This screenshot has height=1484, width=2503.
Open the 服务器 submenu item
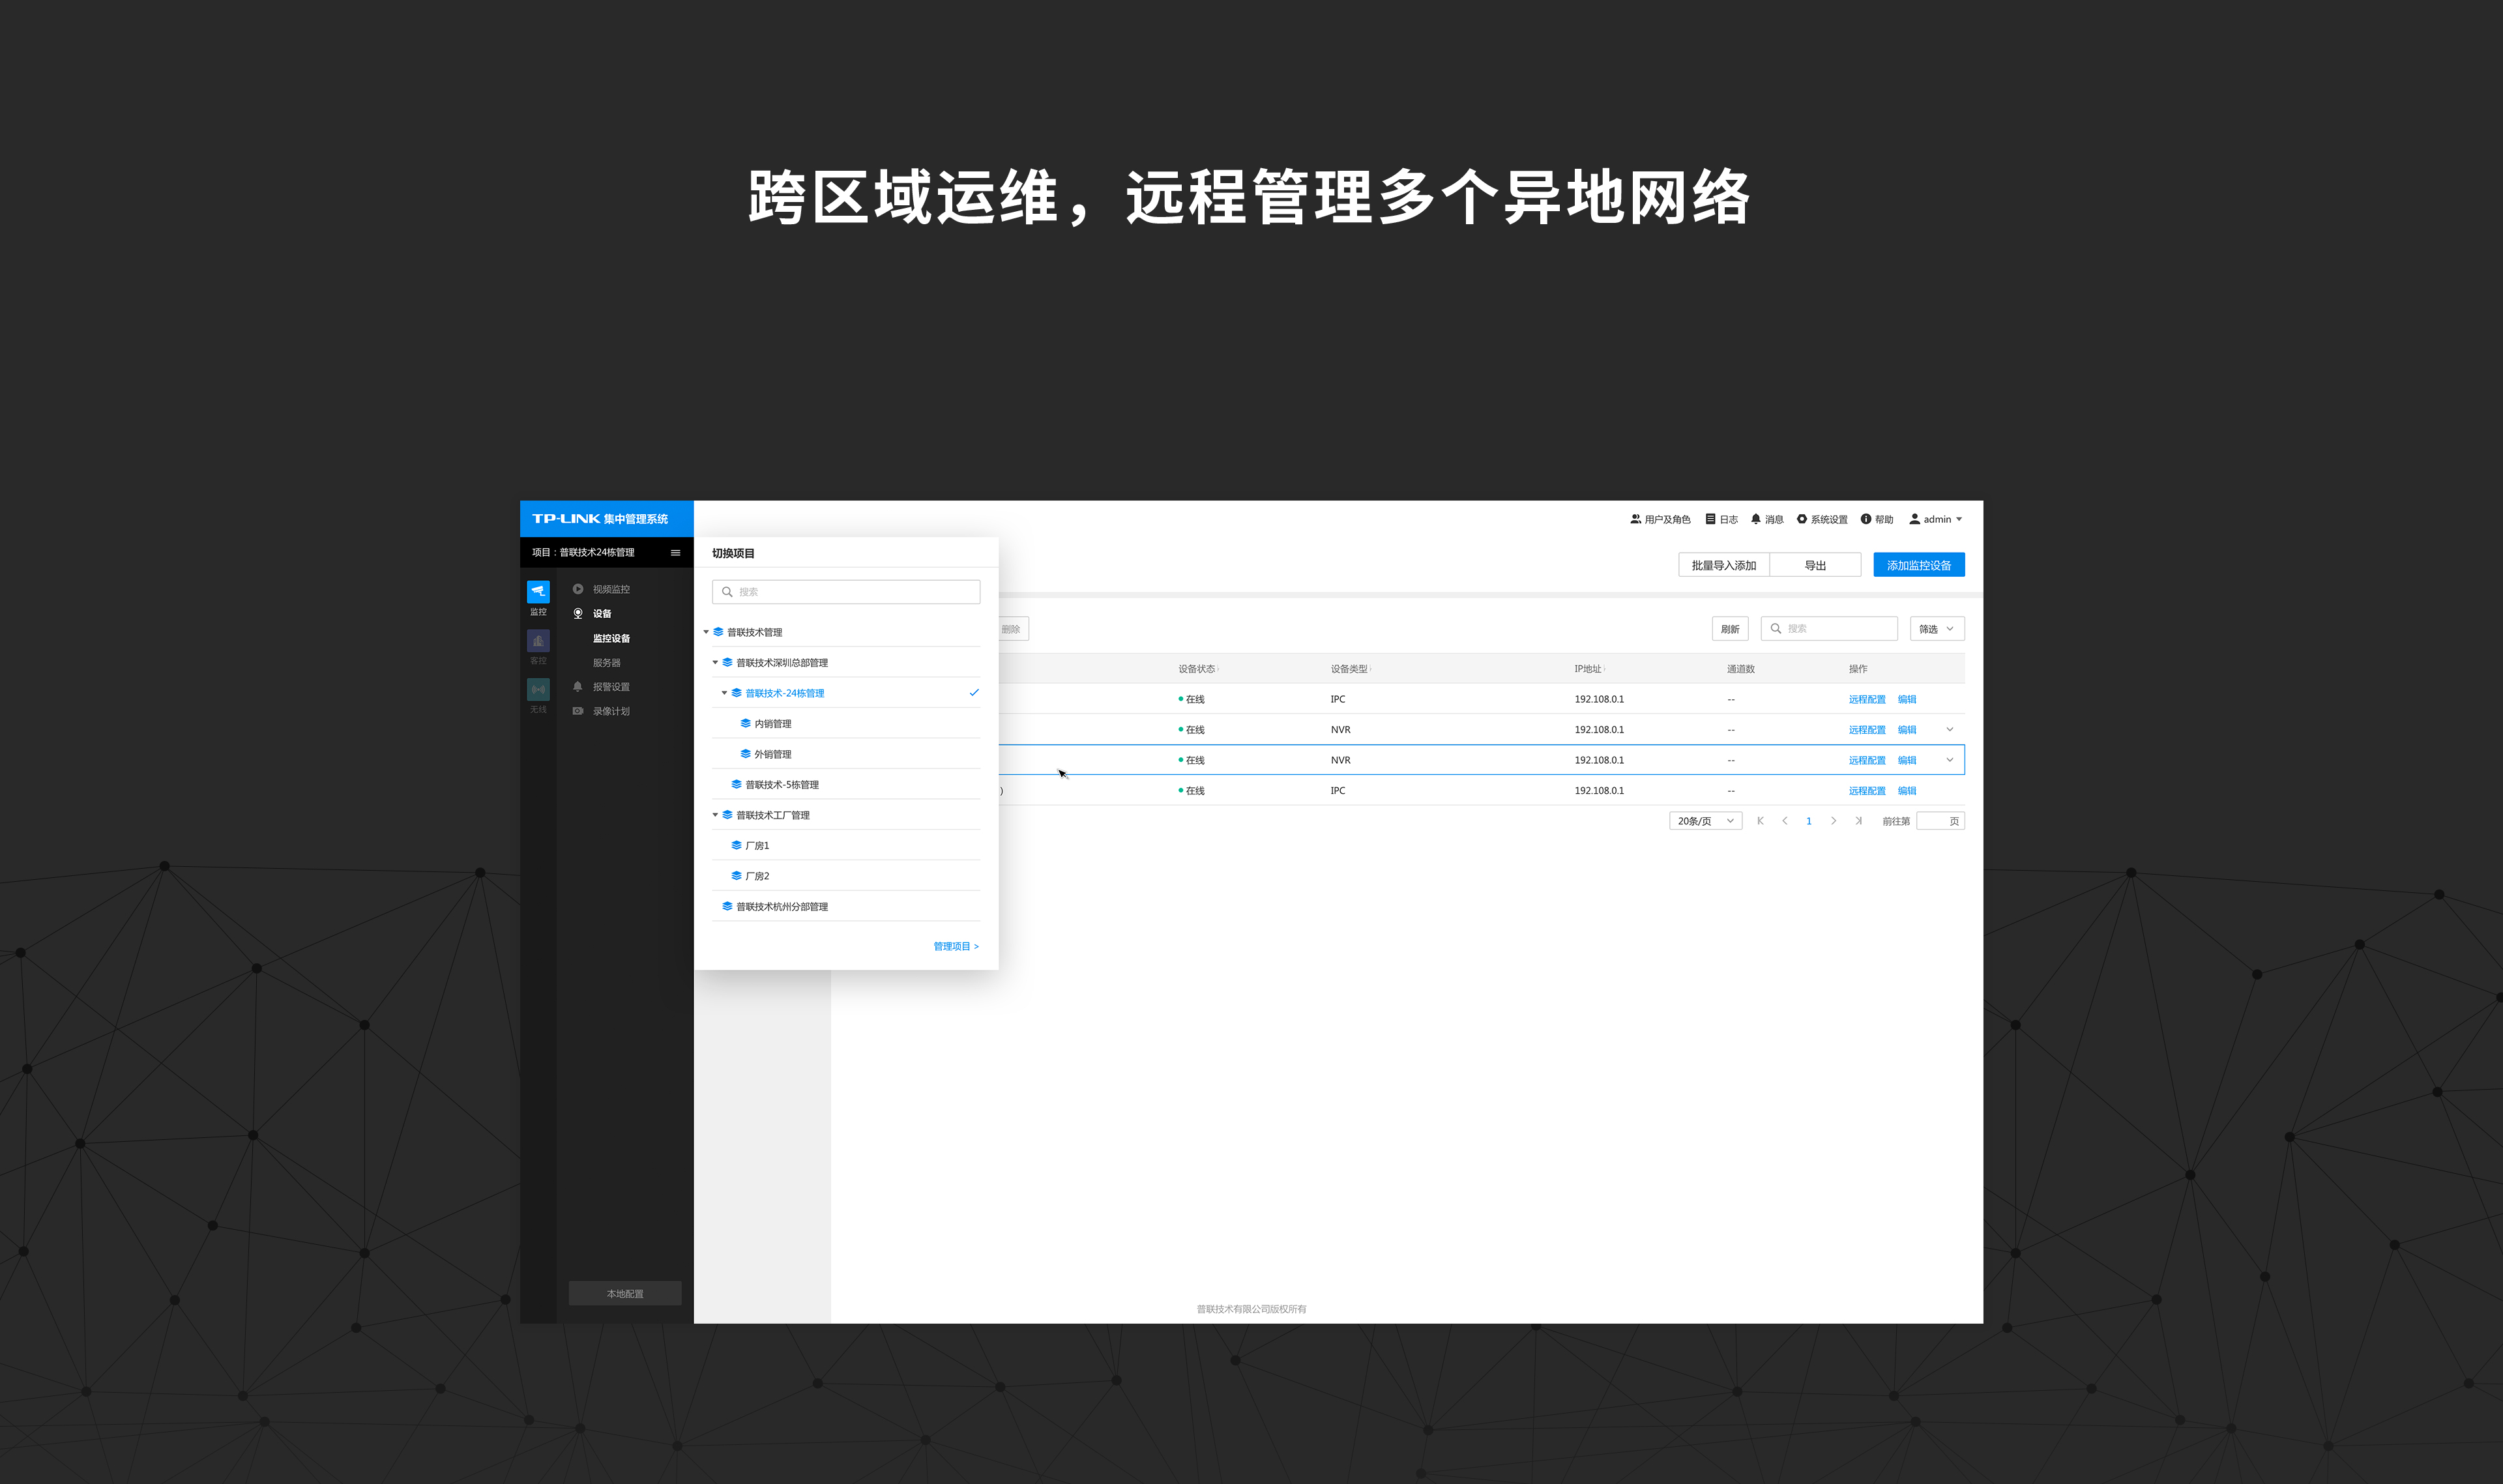click(x=606, y=662)
